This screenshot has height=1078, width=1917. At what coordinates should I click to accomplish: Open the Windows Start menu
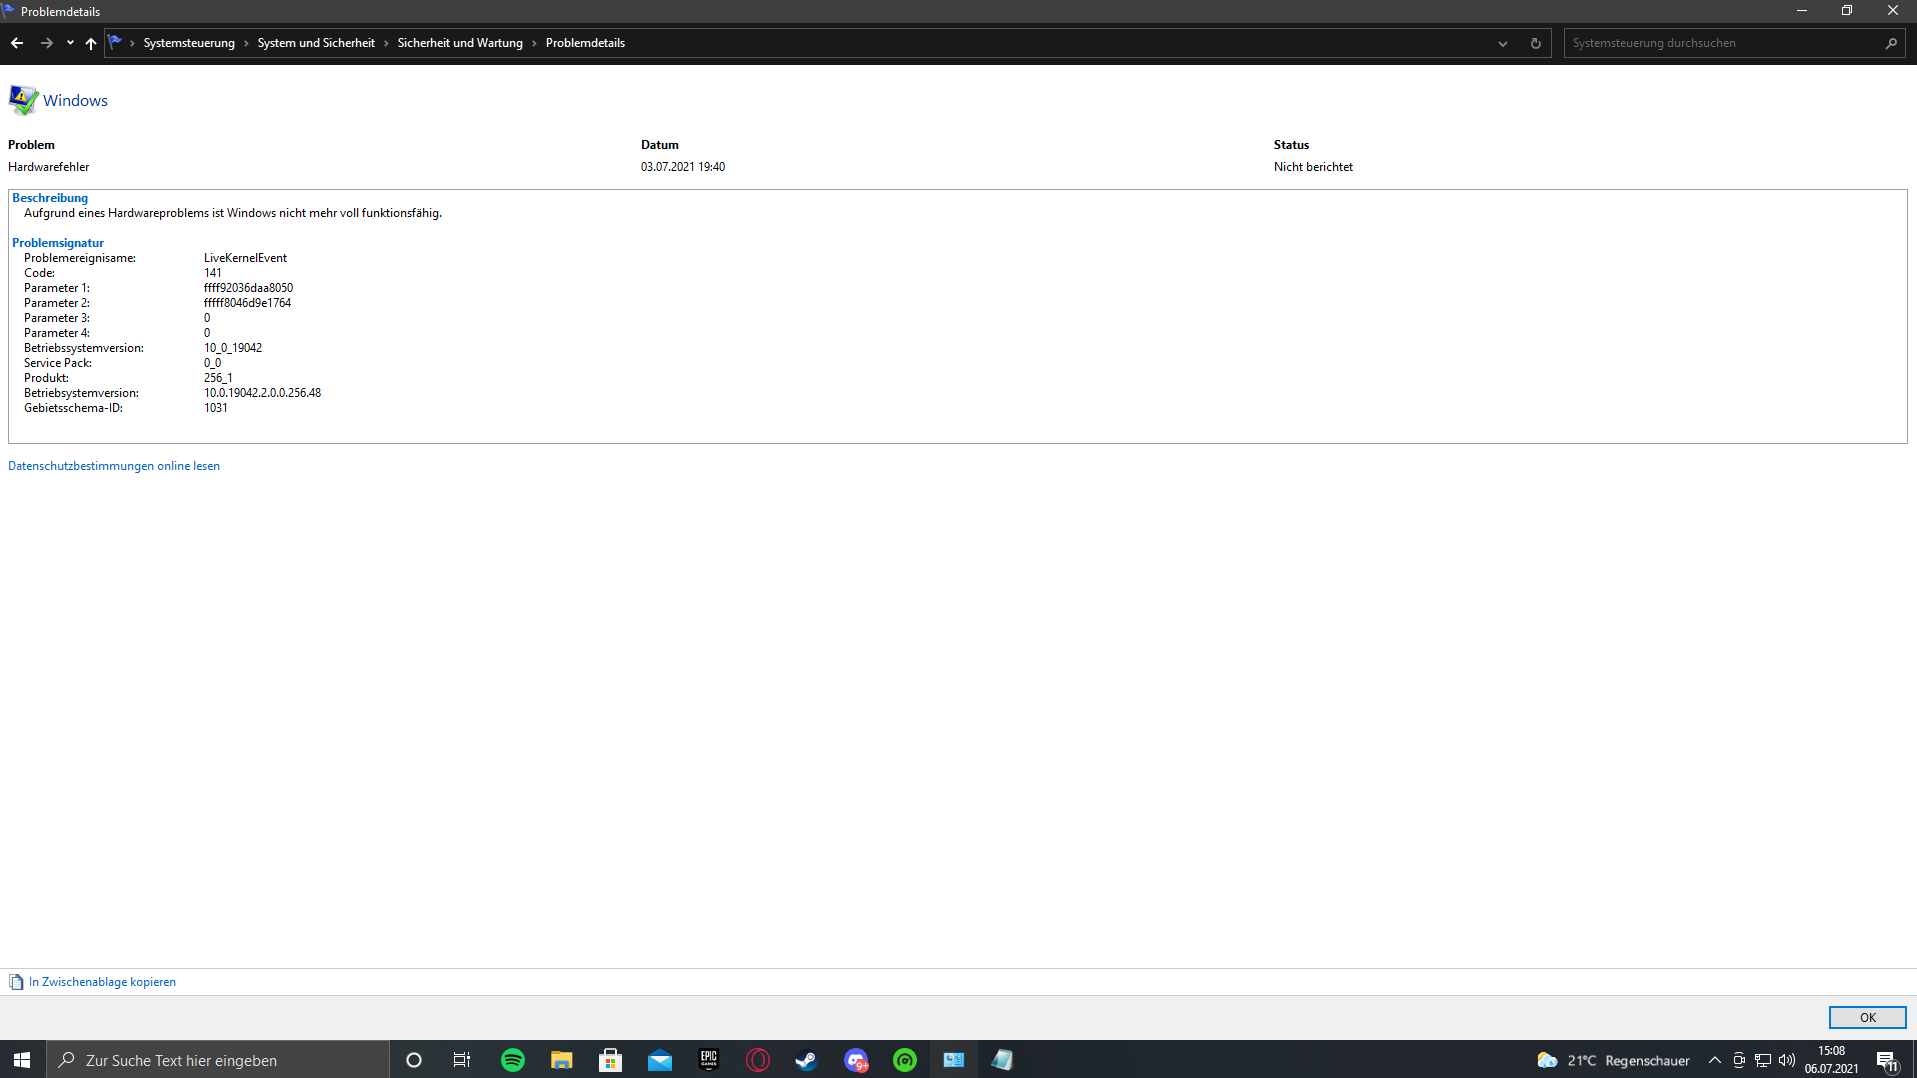(x=22, y=1060)
